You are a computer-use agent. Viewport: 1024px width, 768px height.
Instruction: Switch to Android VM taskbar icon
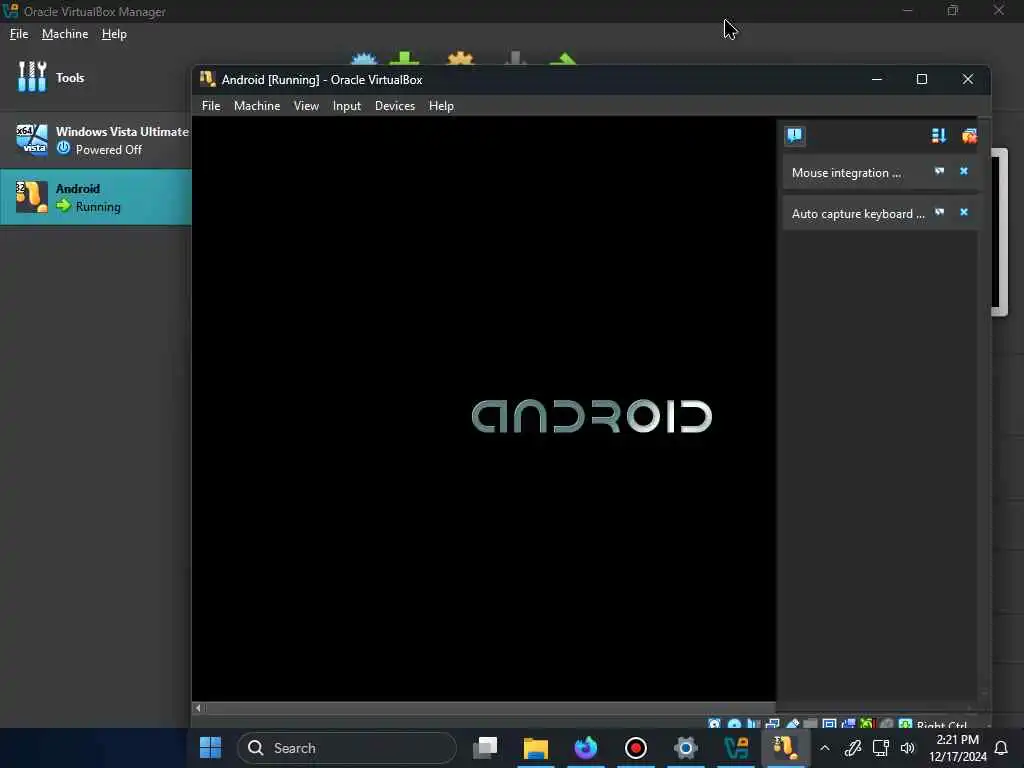tap(786, 748)
